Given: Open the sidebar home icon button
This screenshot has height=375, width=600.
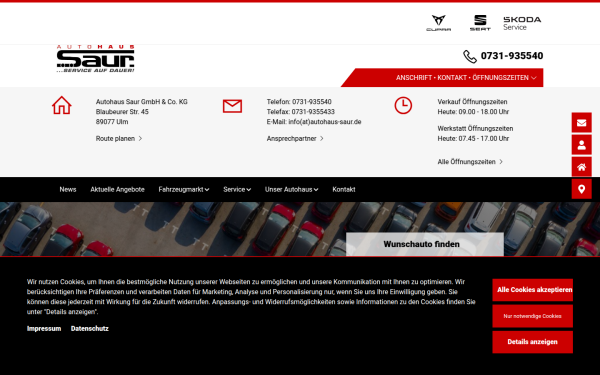Looking at the screenshot, I should (x=582, y=167).
